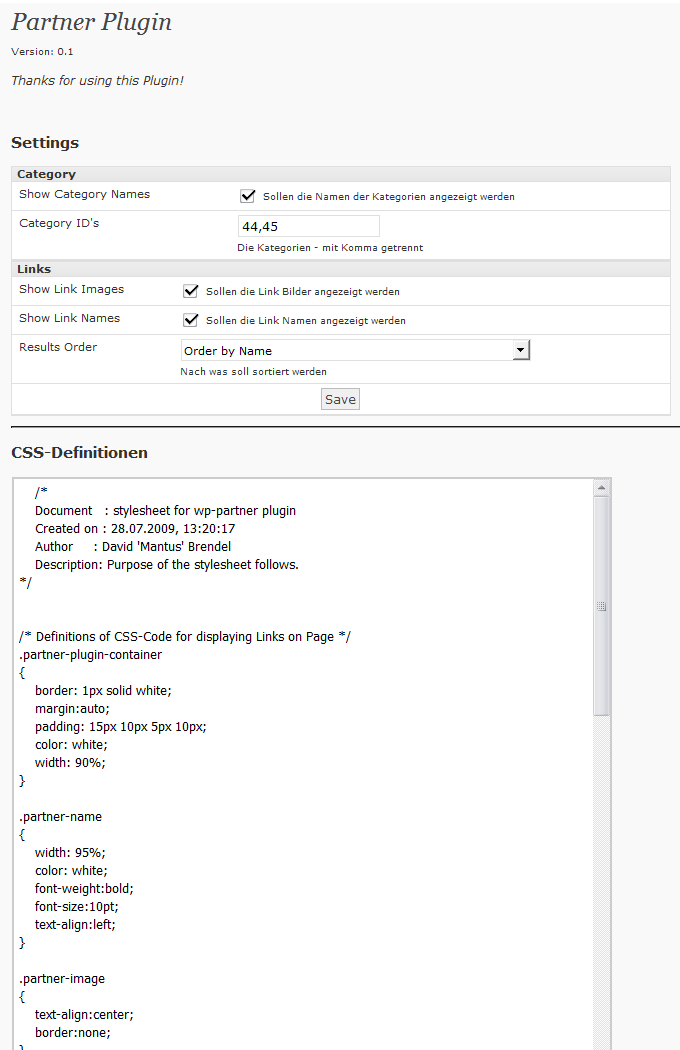
Task: Toggle the Show Category Names checkbox
Action: click(247, 197)
